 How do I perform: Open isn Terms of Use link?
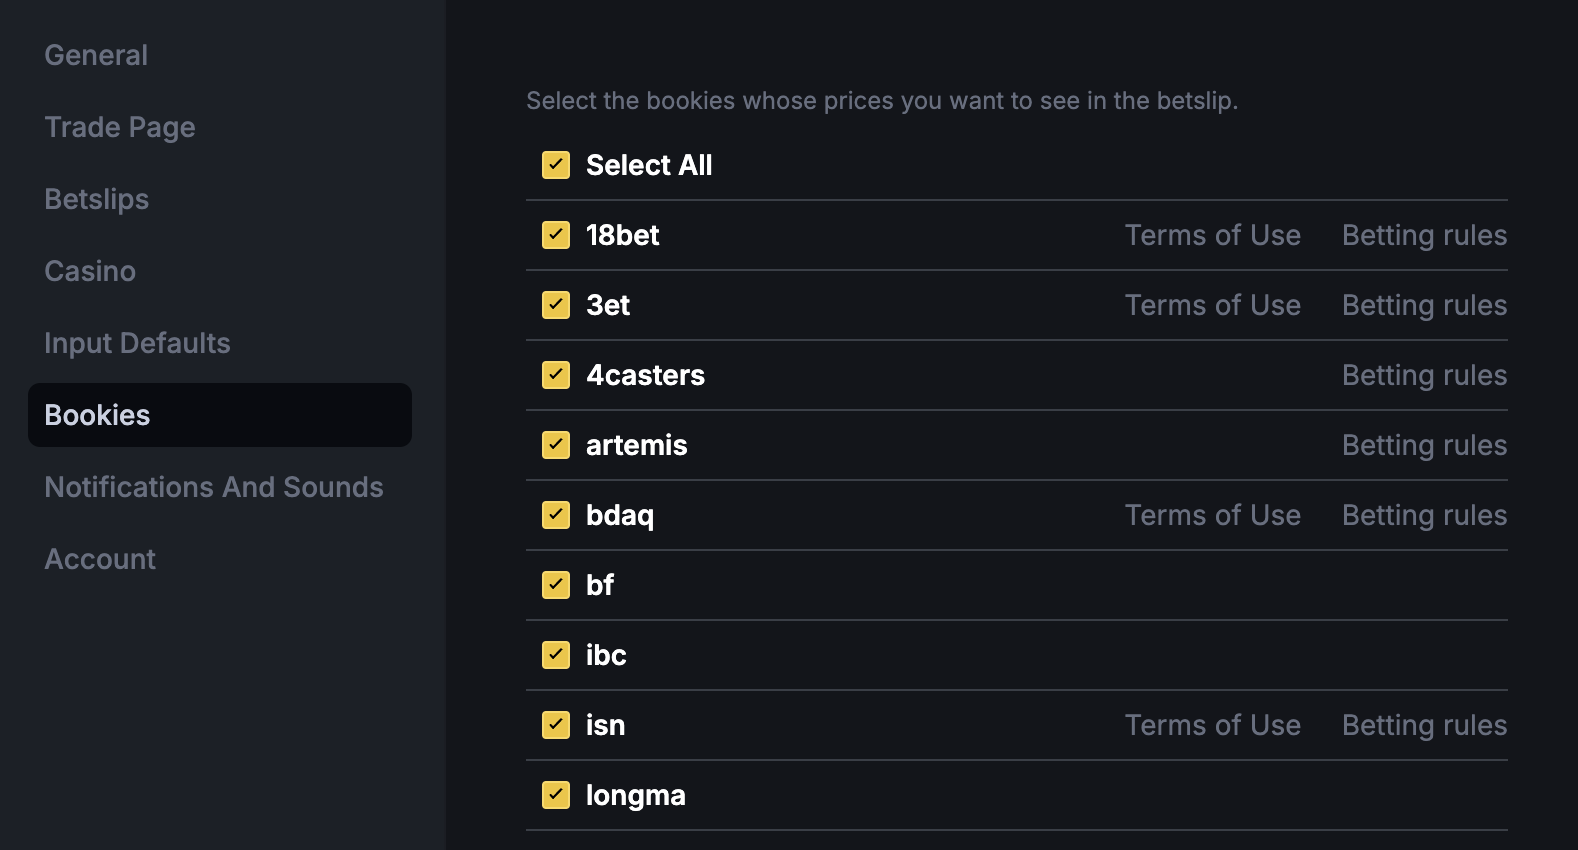tap(1212, 725)
